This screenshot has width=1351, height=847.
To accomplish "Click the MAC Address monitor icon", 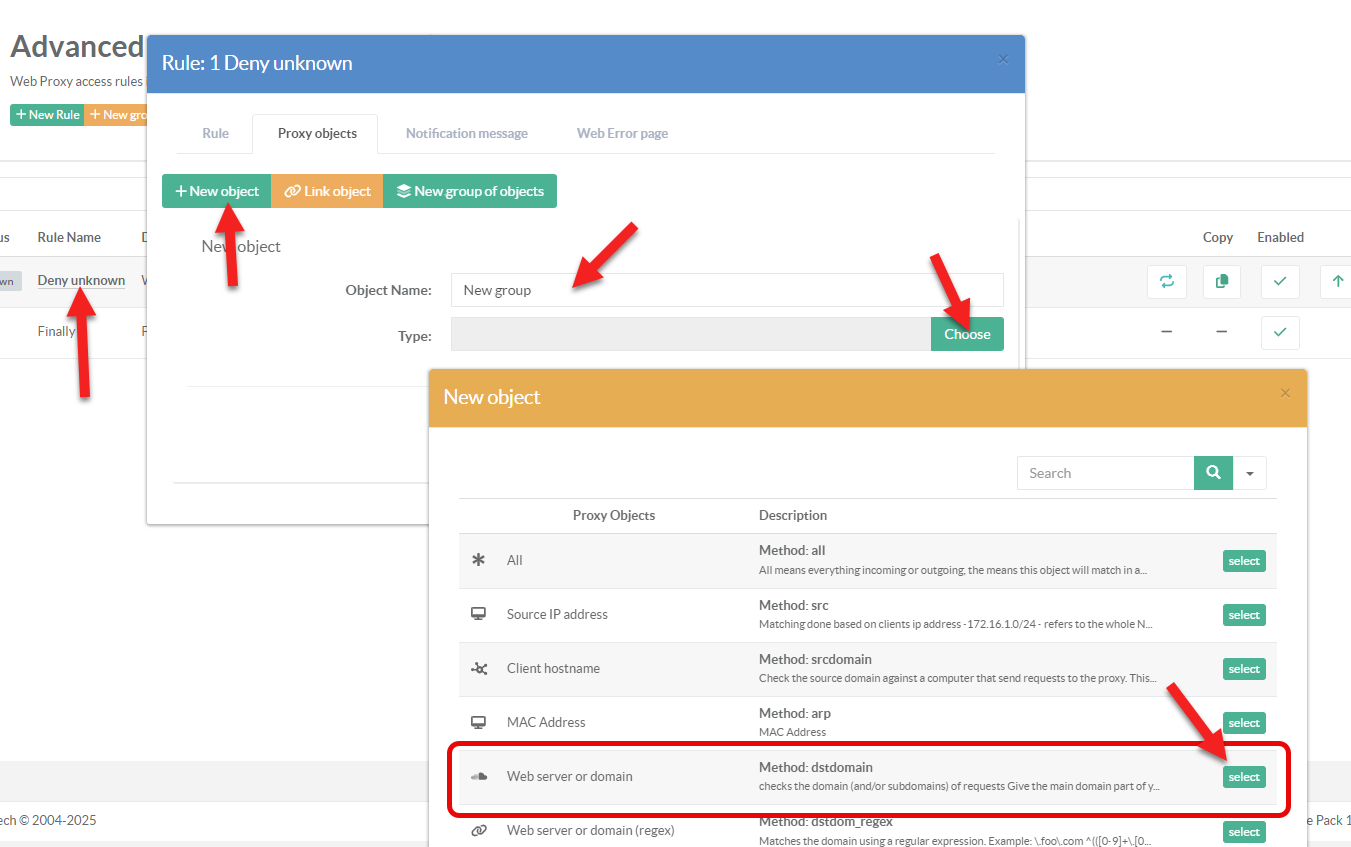I will pos(479,722).
